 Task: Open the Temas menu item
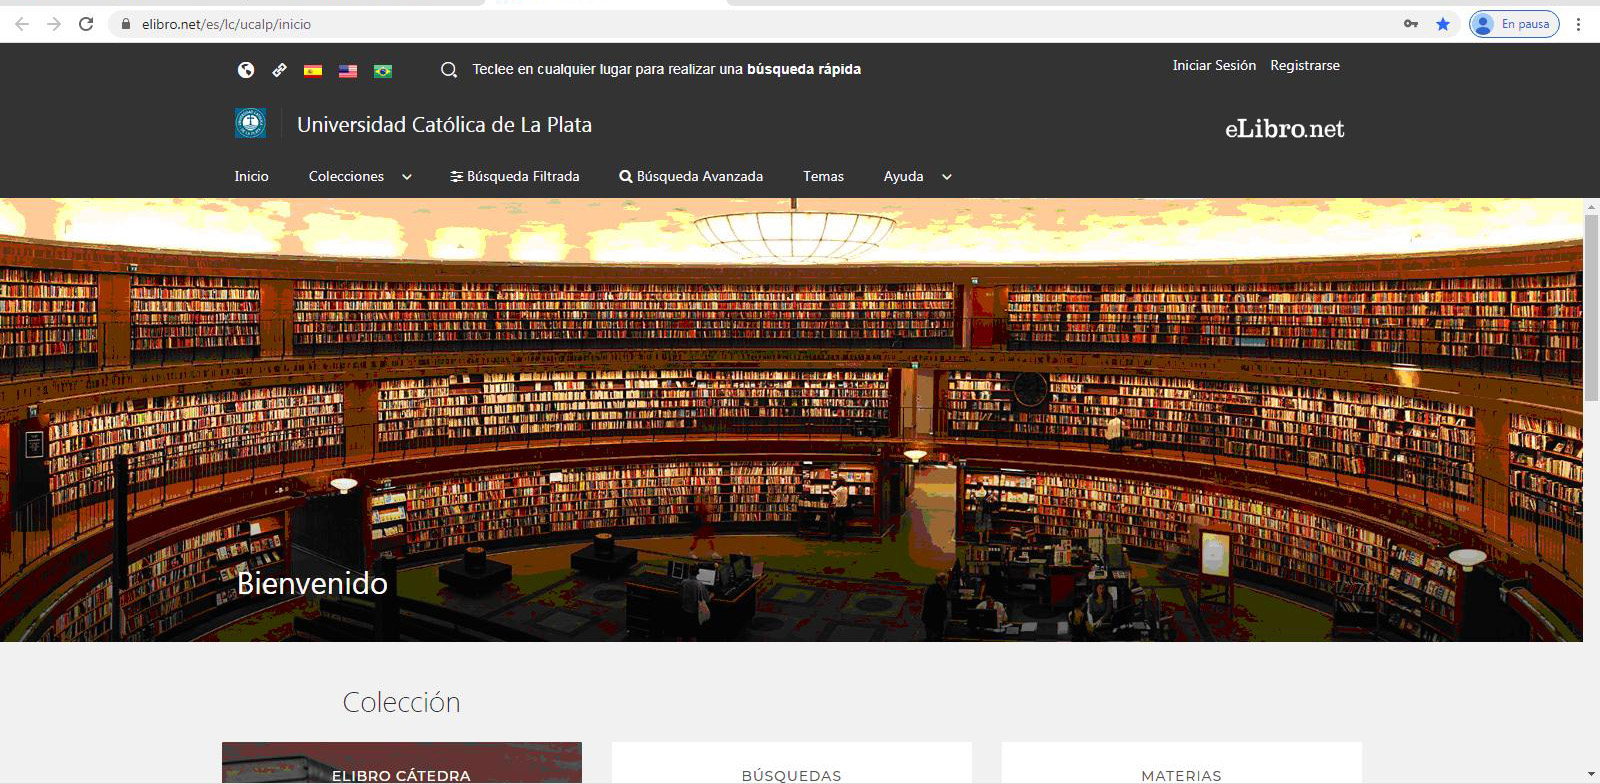[x=823, y=177]
